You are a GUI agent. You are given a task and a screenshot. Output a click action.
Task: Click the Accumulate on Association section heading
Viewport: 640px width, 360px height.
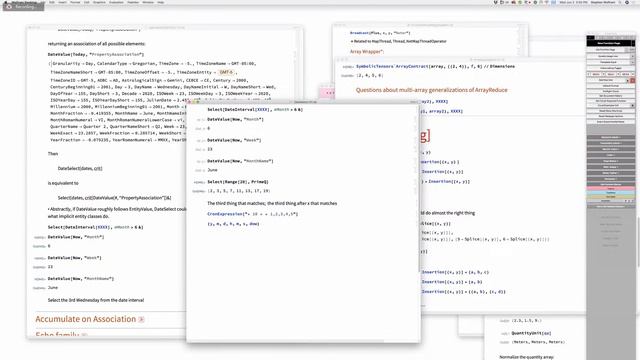(x=85, y=319)
